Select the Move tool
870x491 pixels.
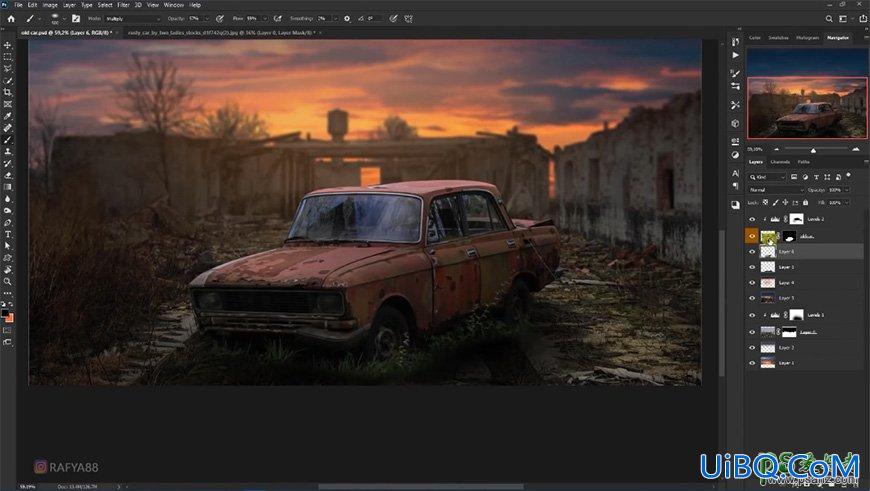[x=8, y=45]
